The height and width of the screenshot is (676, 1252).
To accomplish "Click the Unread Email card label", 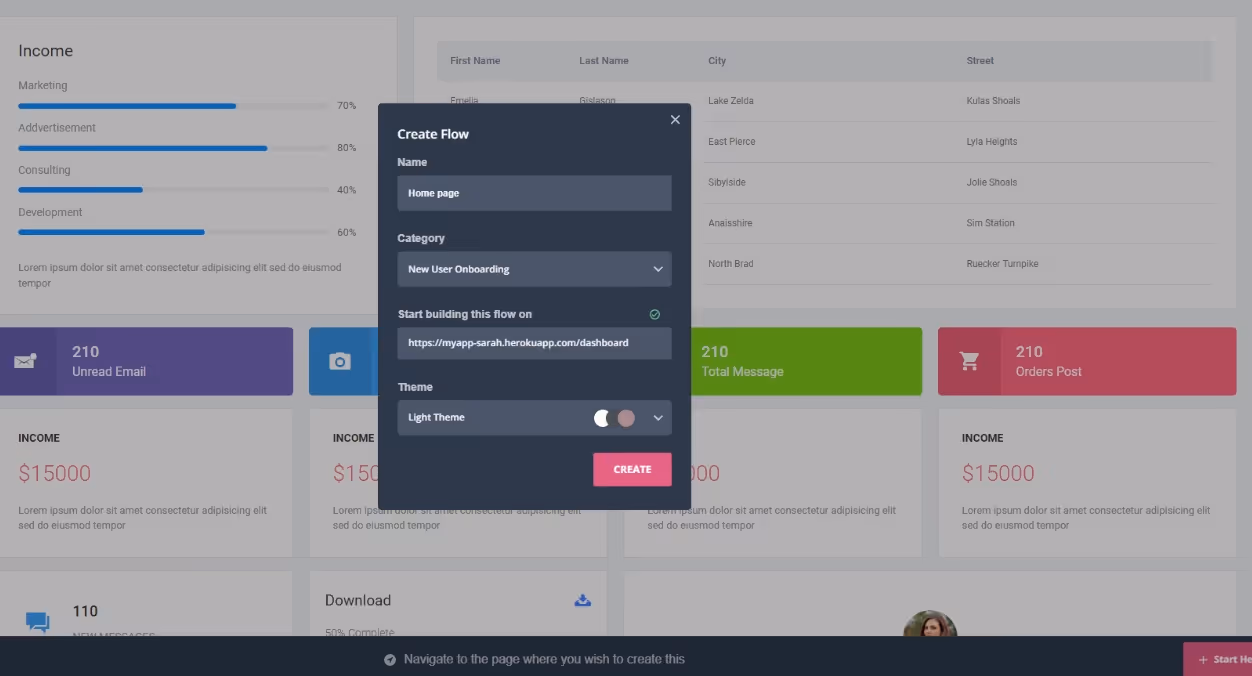I will coord(109,372).
